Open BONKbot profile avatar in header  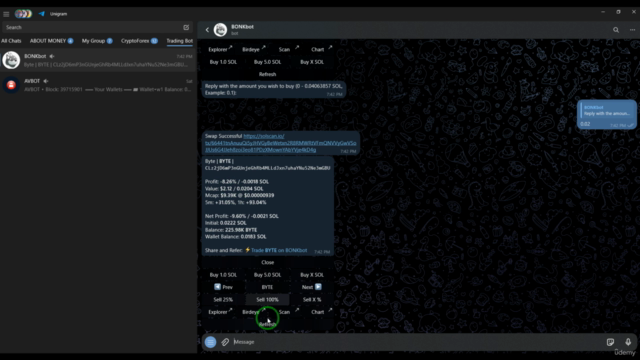(220, 30)
